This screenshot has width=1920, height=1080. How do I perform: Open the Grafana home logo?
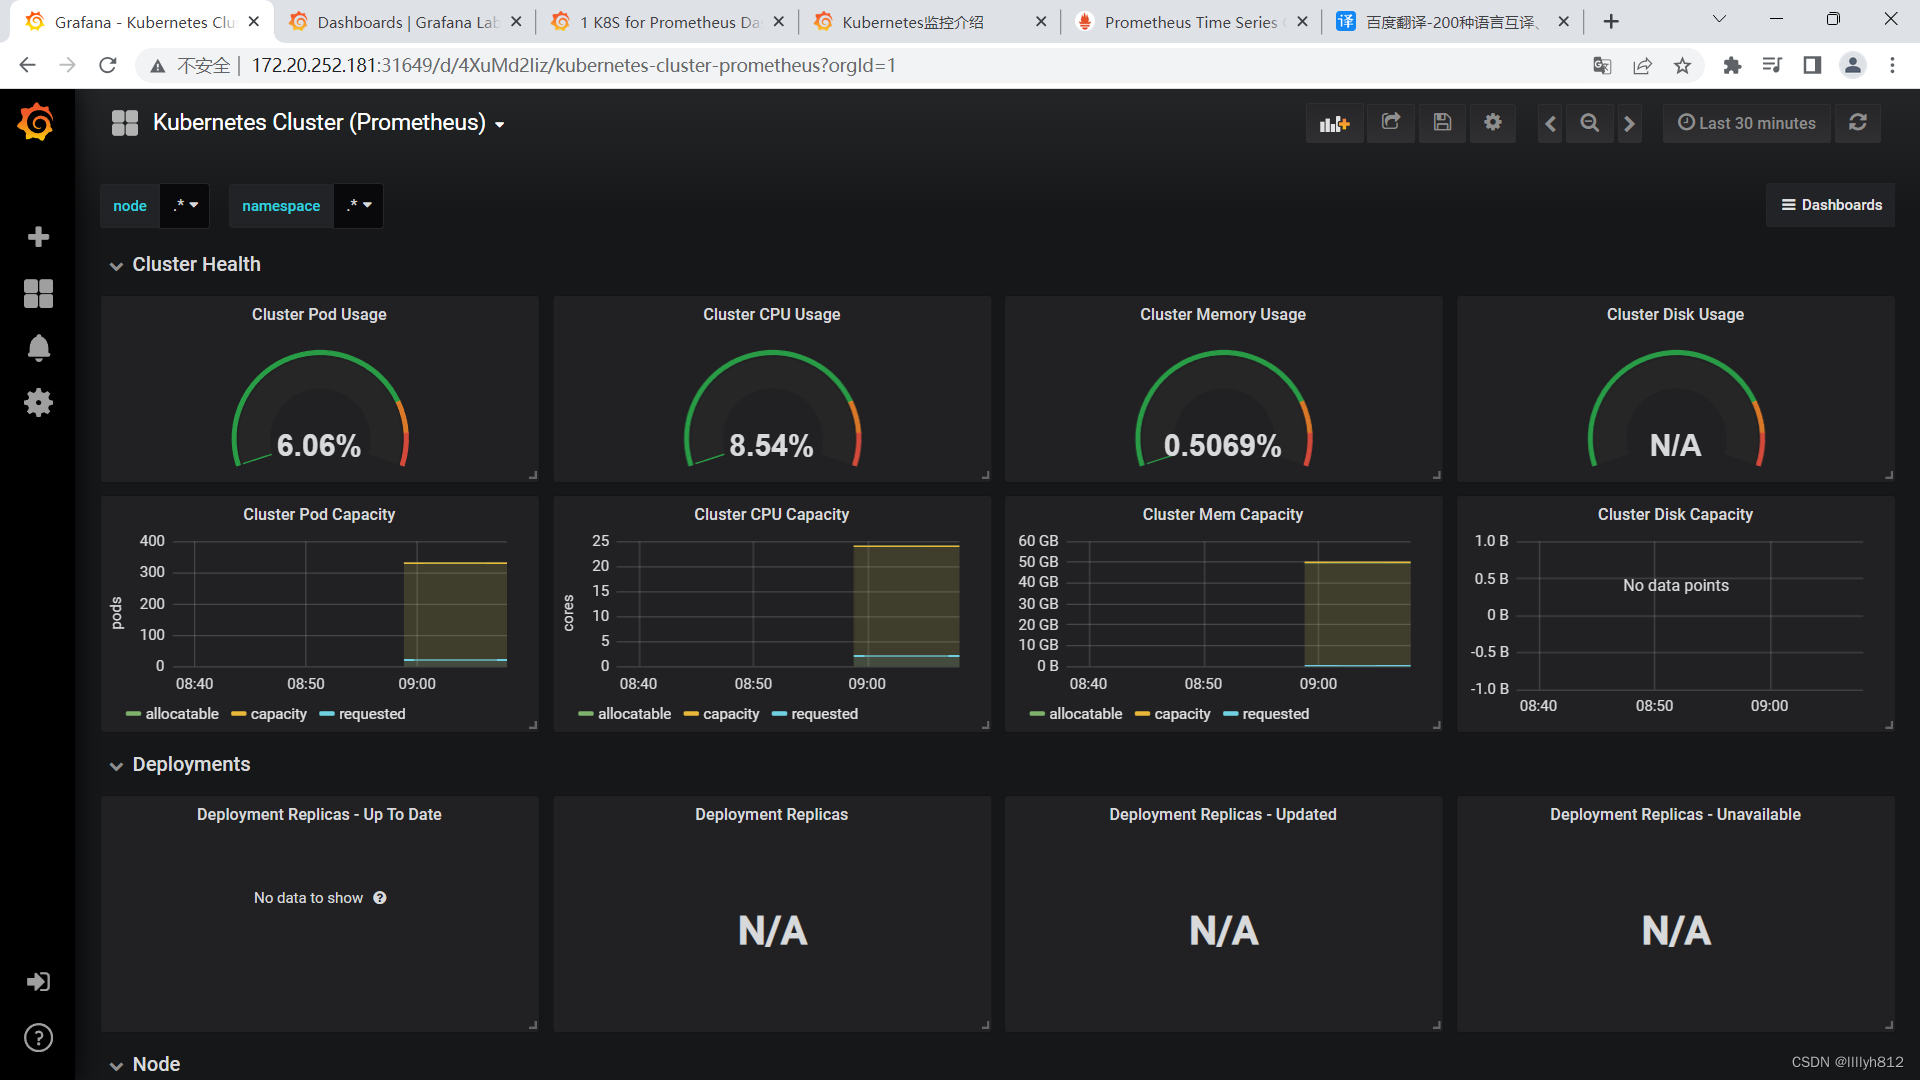(x=36, y=122)
